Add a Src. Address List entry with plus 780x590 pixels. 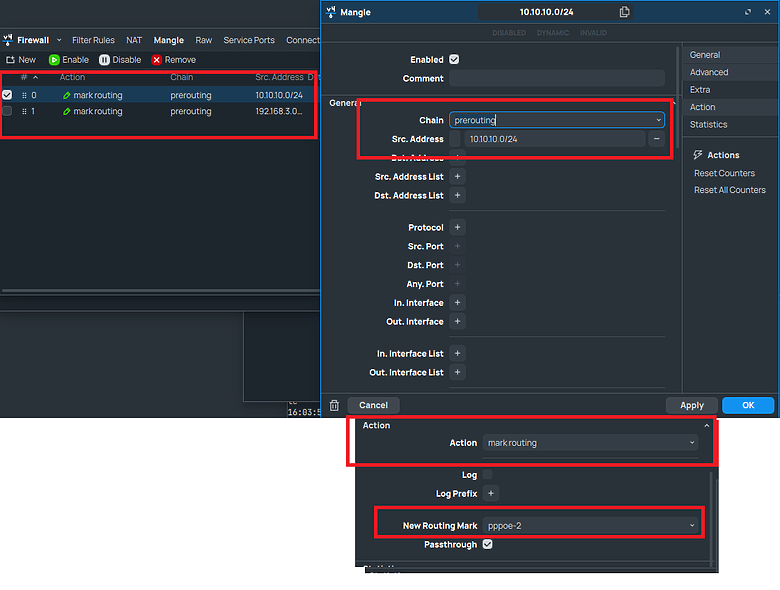pyautogui.click(x=458, y=177)
